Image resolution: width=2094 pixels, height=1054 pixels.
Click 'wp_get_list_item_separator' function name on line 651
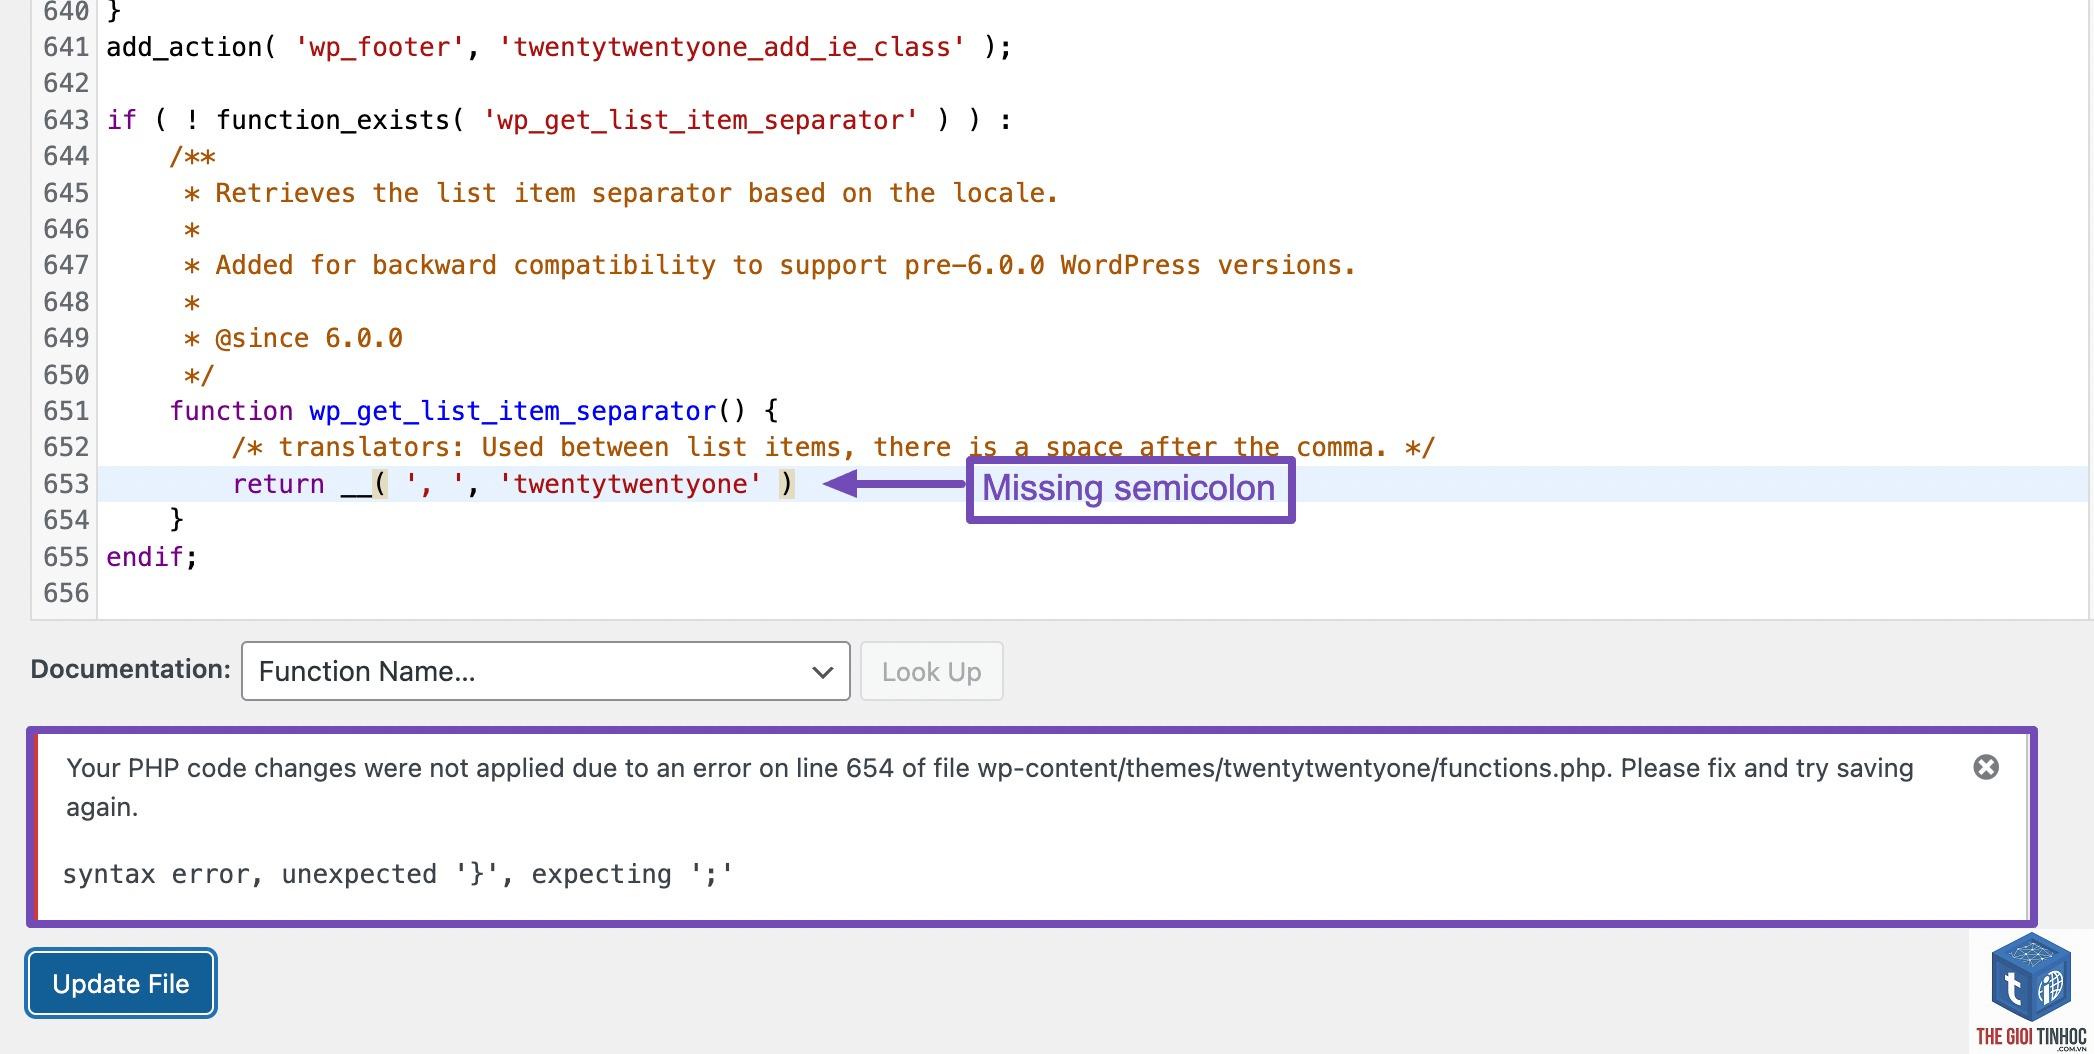[x=512, y=411]
